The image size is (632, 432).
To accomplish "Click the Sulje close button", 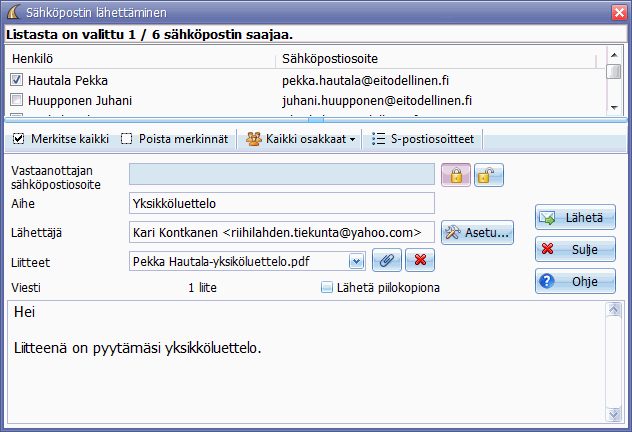I will coord(575,249).
